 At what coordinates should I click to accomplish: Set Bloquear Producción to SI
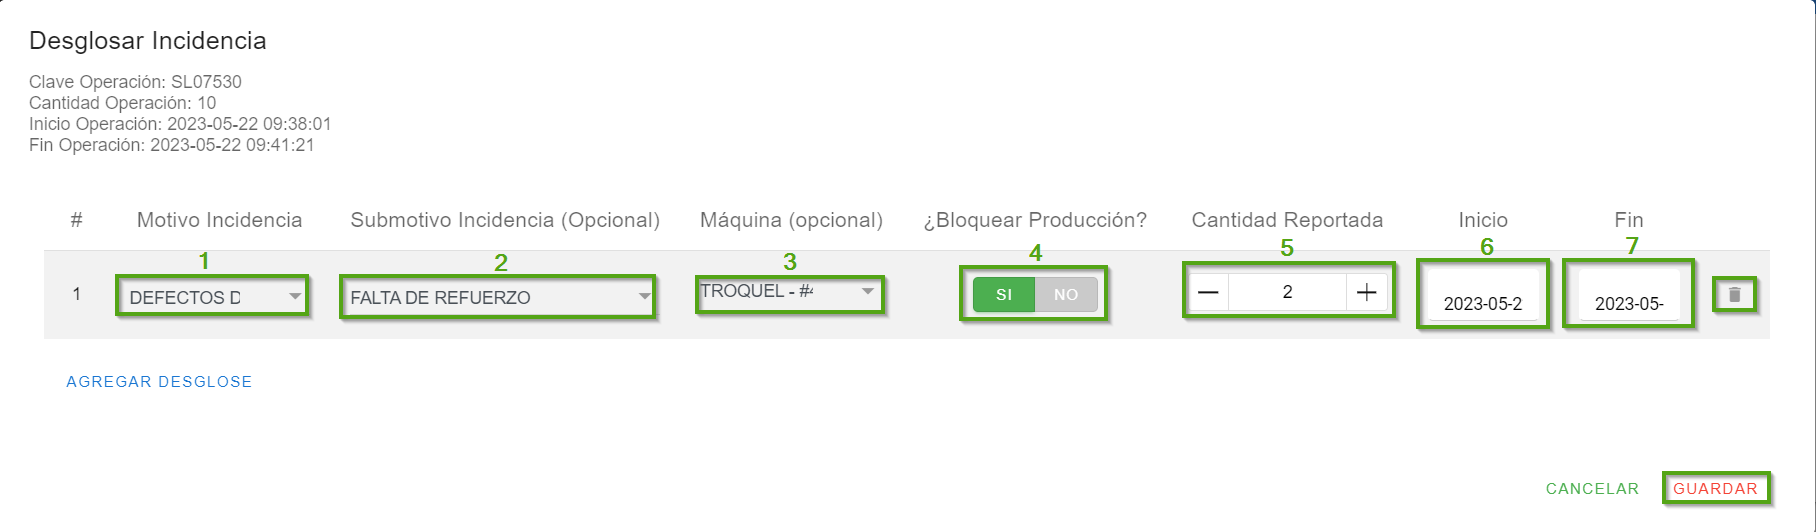1004,294
